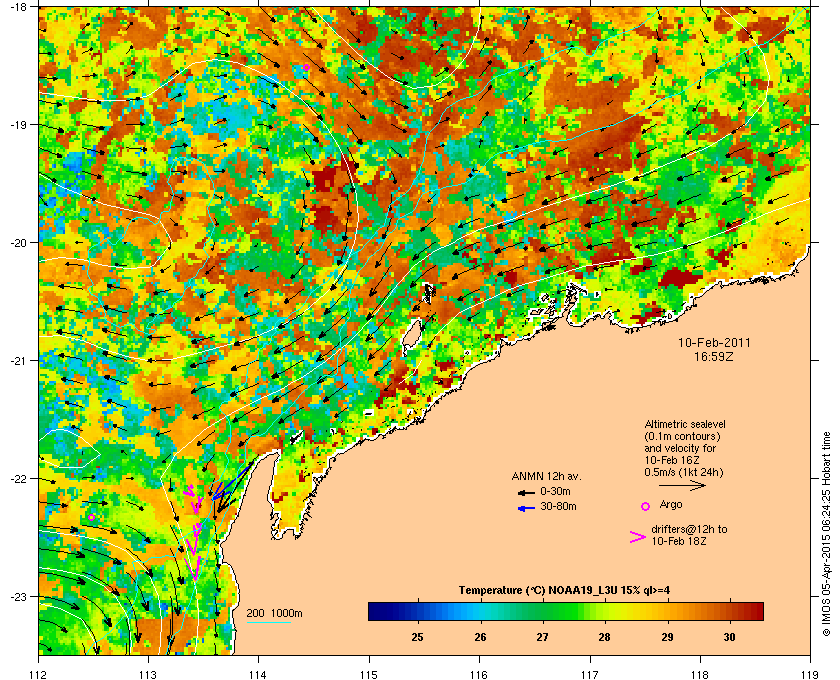Click the Argo float marker near 22.3S 112.5E
840x680 pixels.
(x=92, y=517)
